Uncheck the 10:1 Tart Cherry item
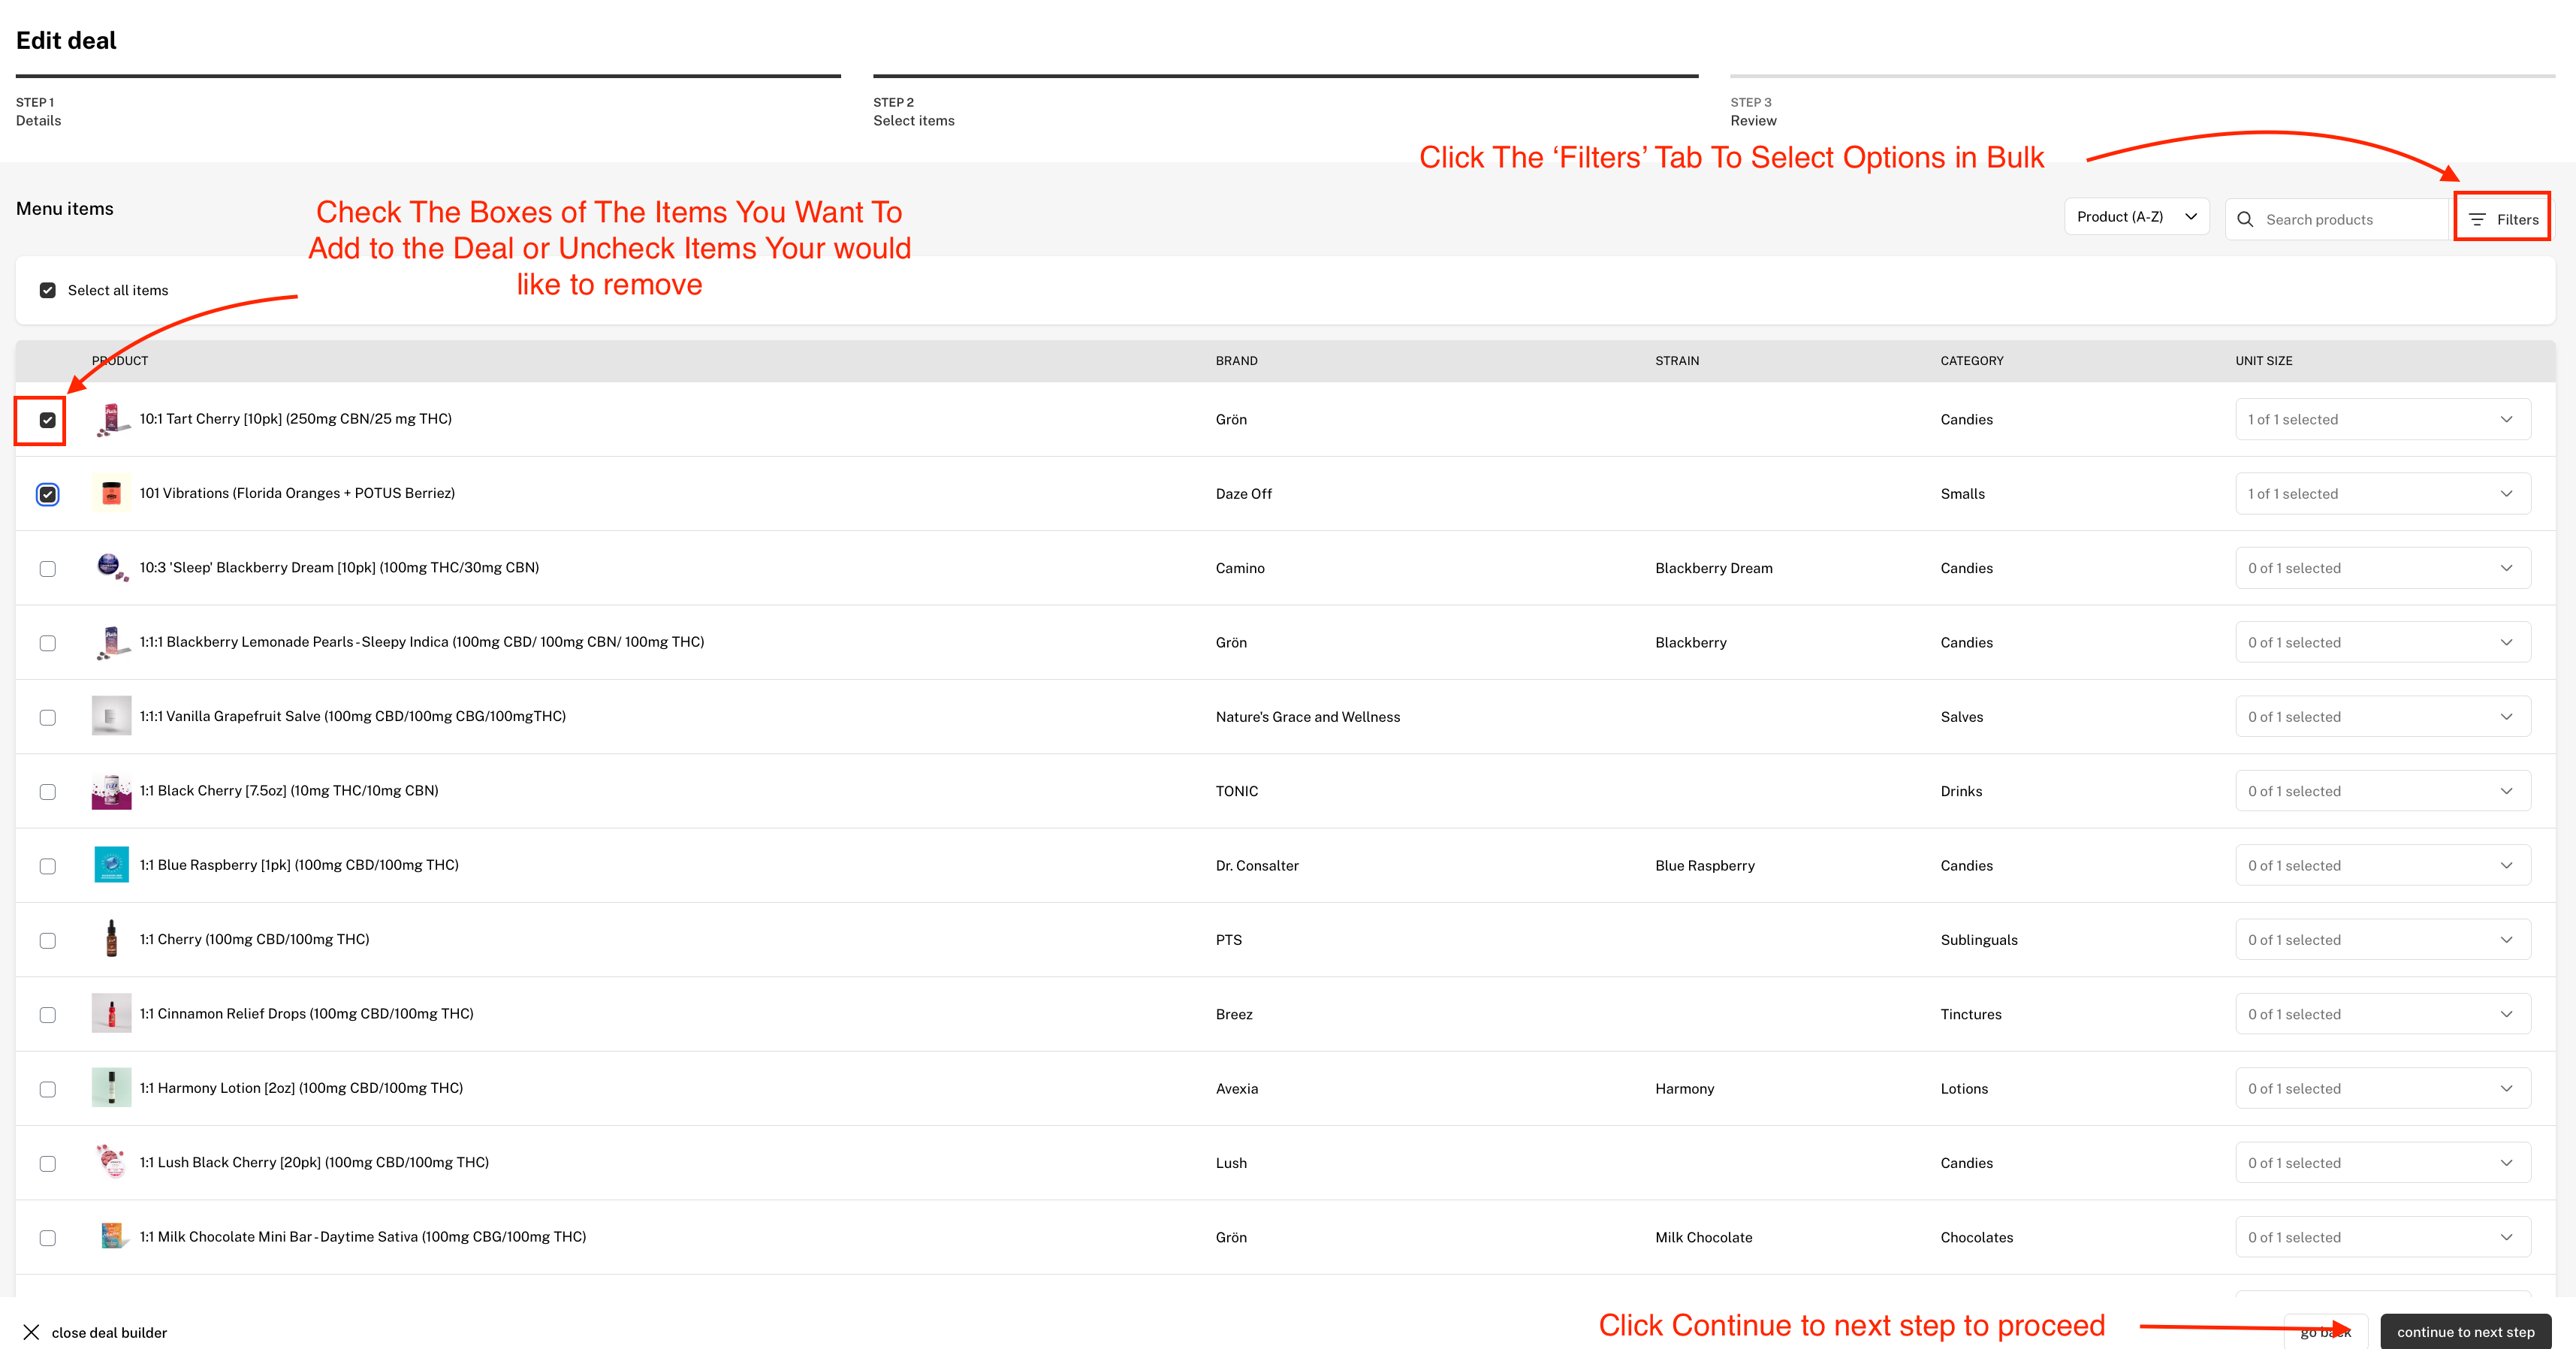This screenshot has width=2576, height=1349. 47,420
